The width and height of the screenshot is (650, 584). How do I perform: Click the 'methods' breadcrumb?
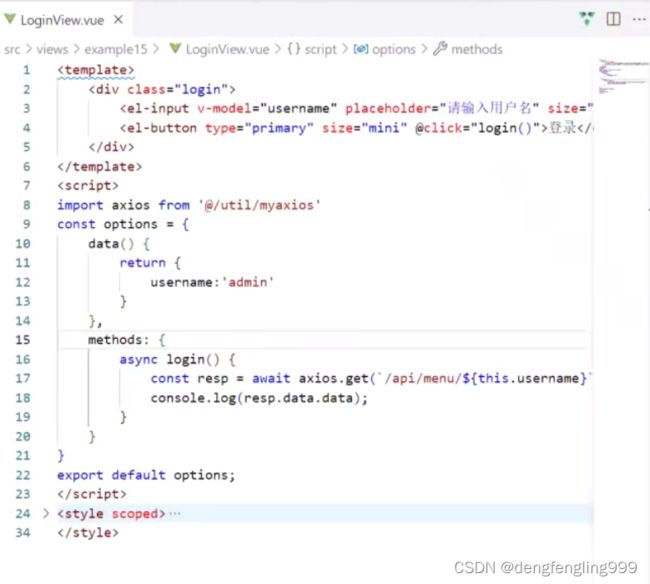click(x=477, y=49)
